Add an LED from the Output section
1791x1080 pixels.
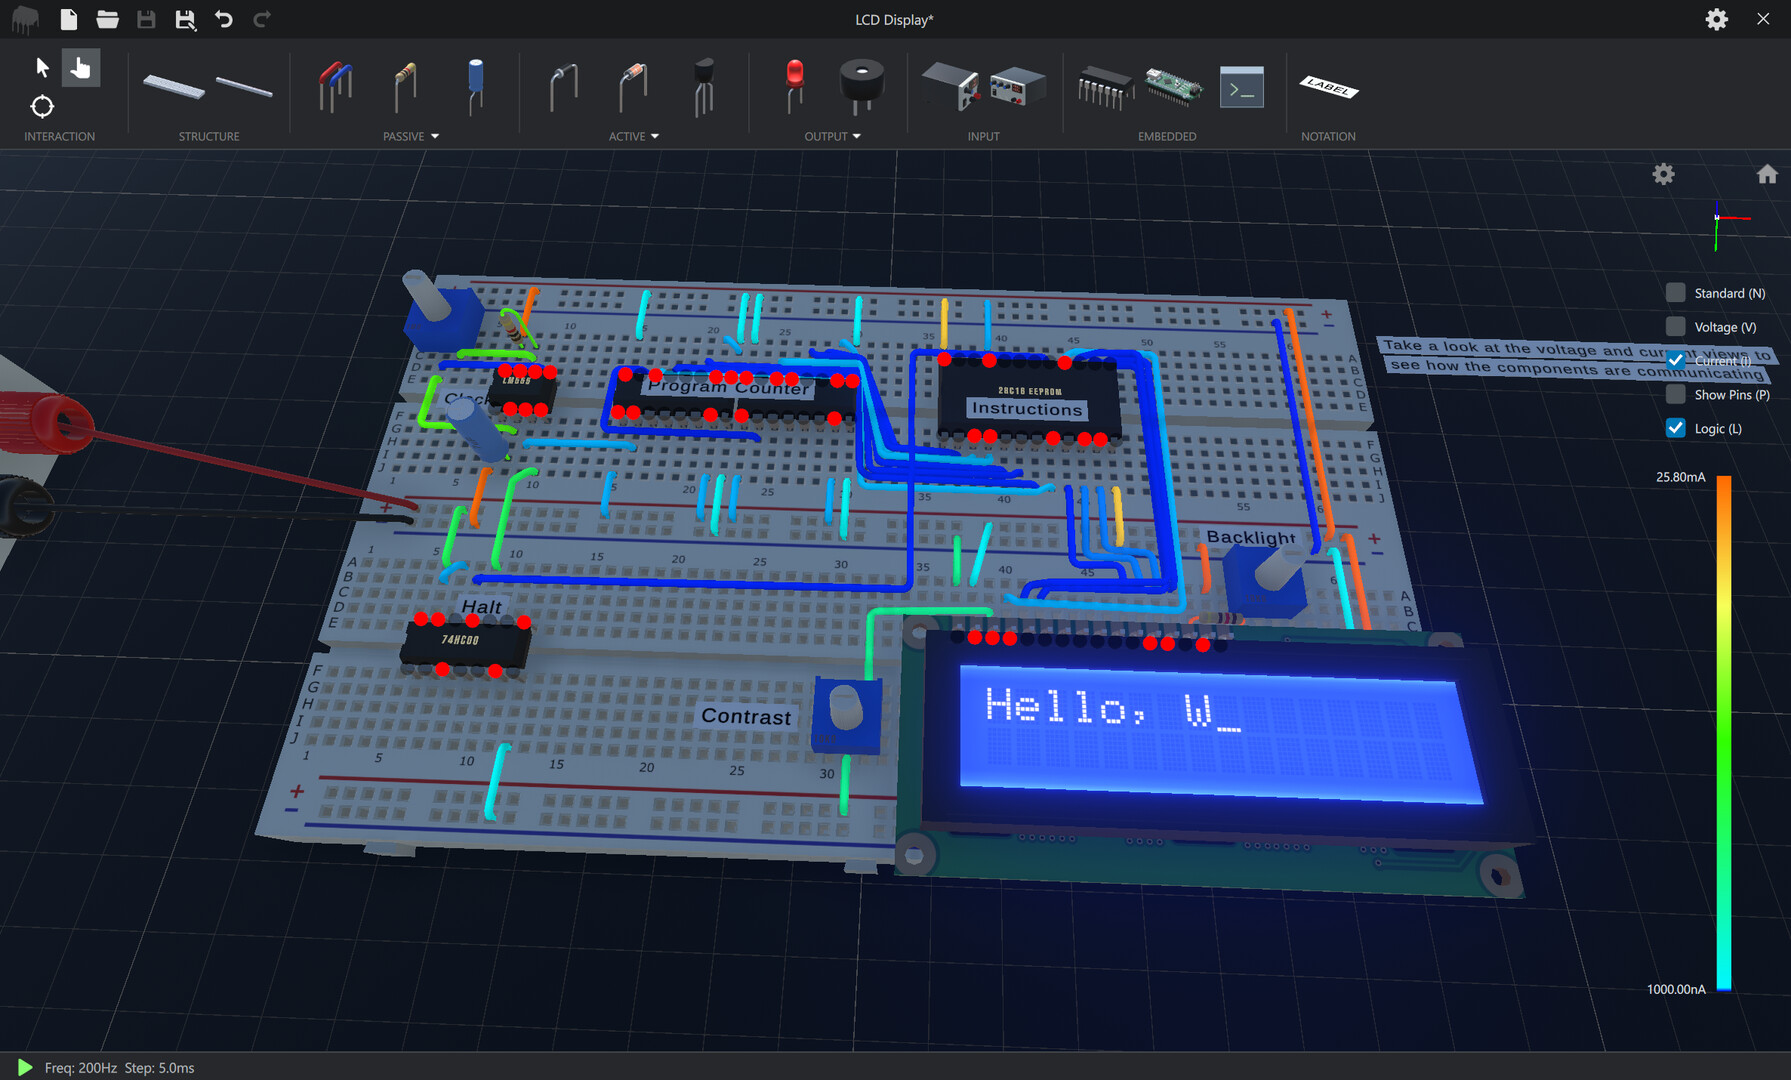coord(792,87)
